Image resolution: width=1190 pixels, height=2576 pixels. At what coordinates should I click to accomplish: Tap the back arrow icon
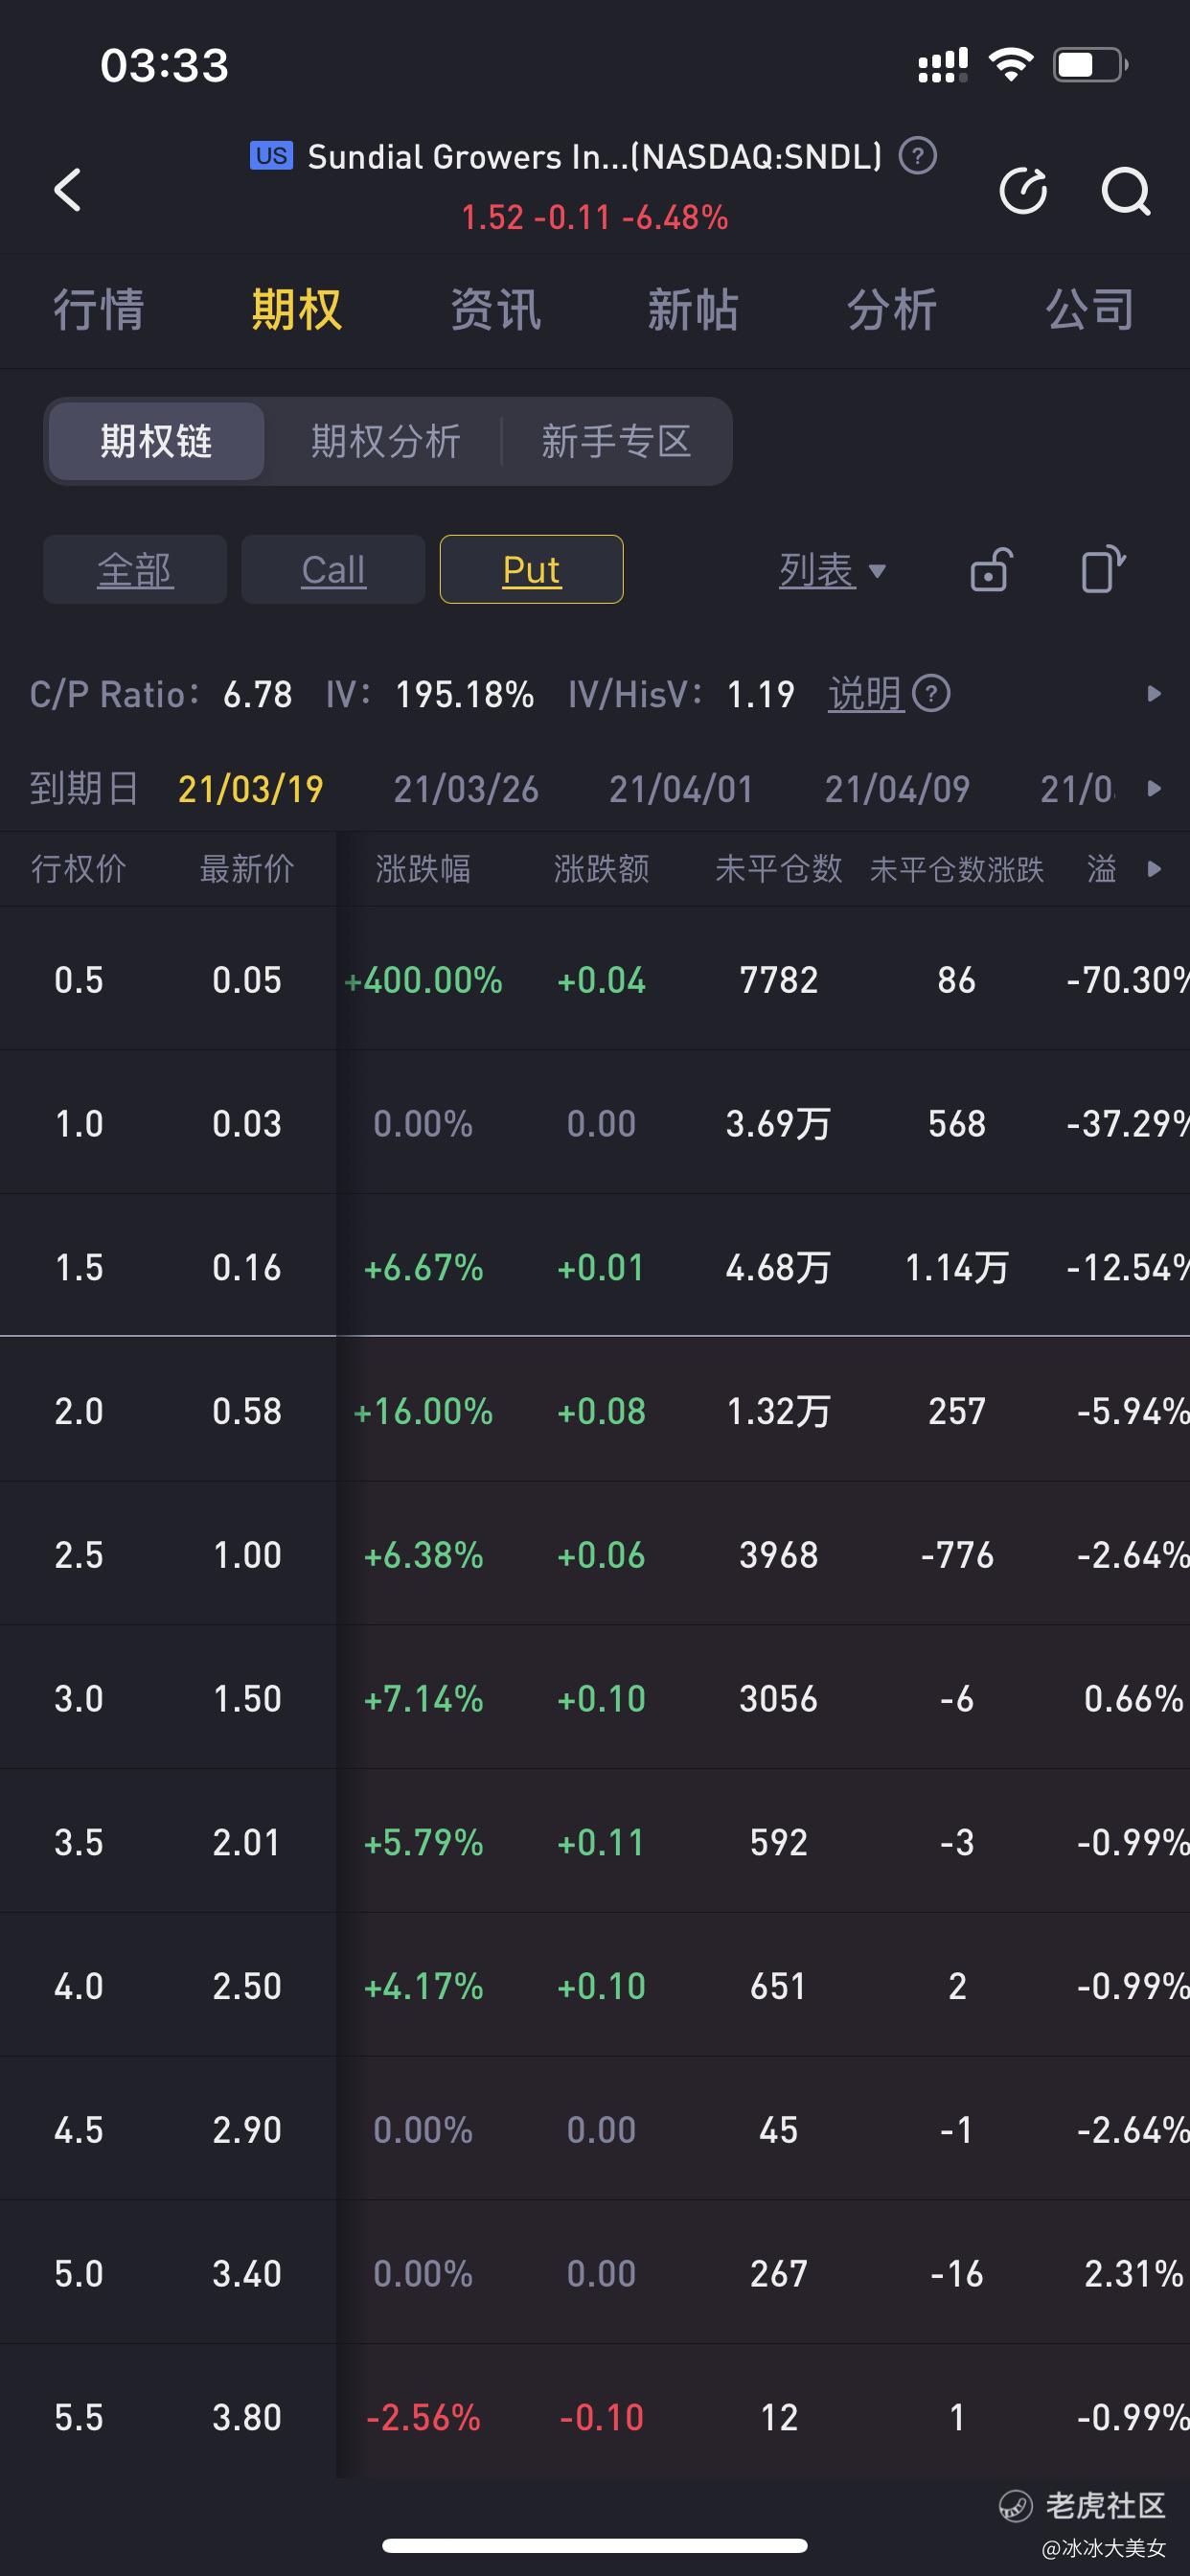point(67,190)
